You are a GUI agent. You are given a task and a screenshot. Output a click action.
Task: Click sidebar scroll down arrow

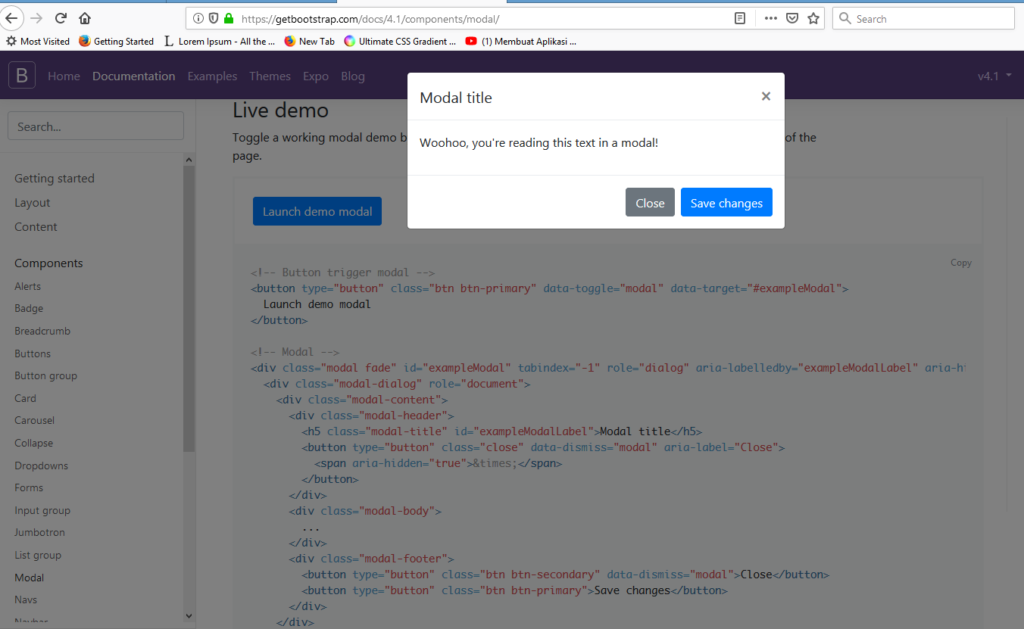click(189, 615)
